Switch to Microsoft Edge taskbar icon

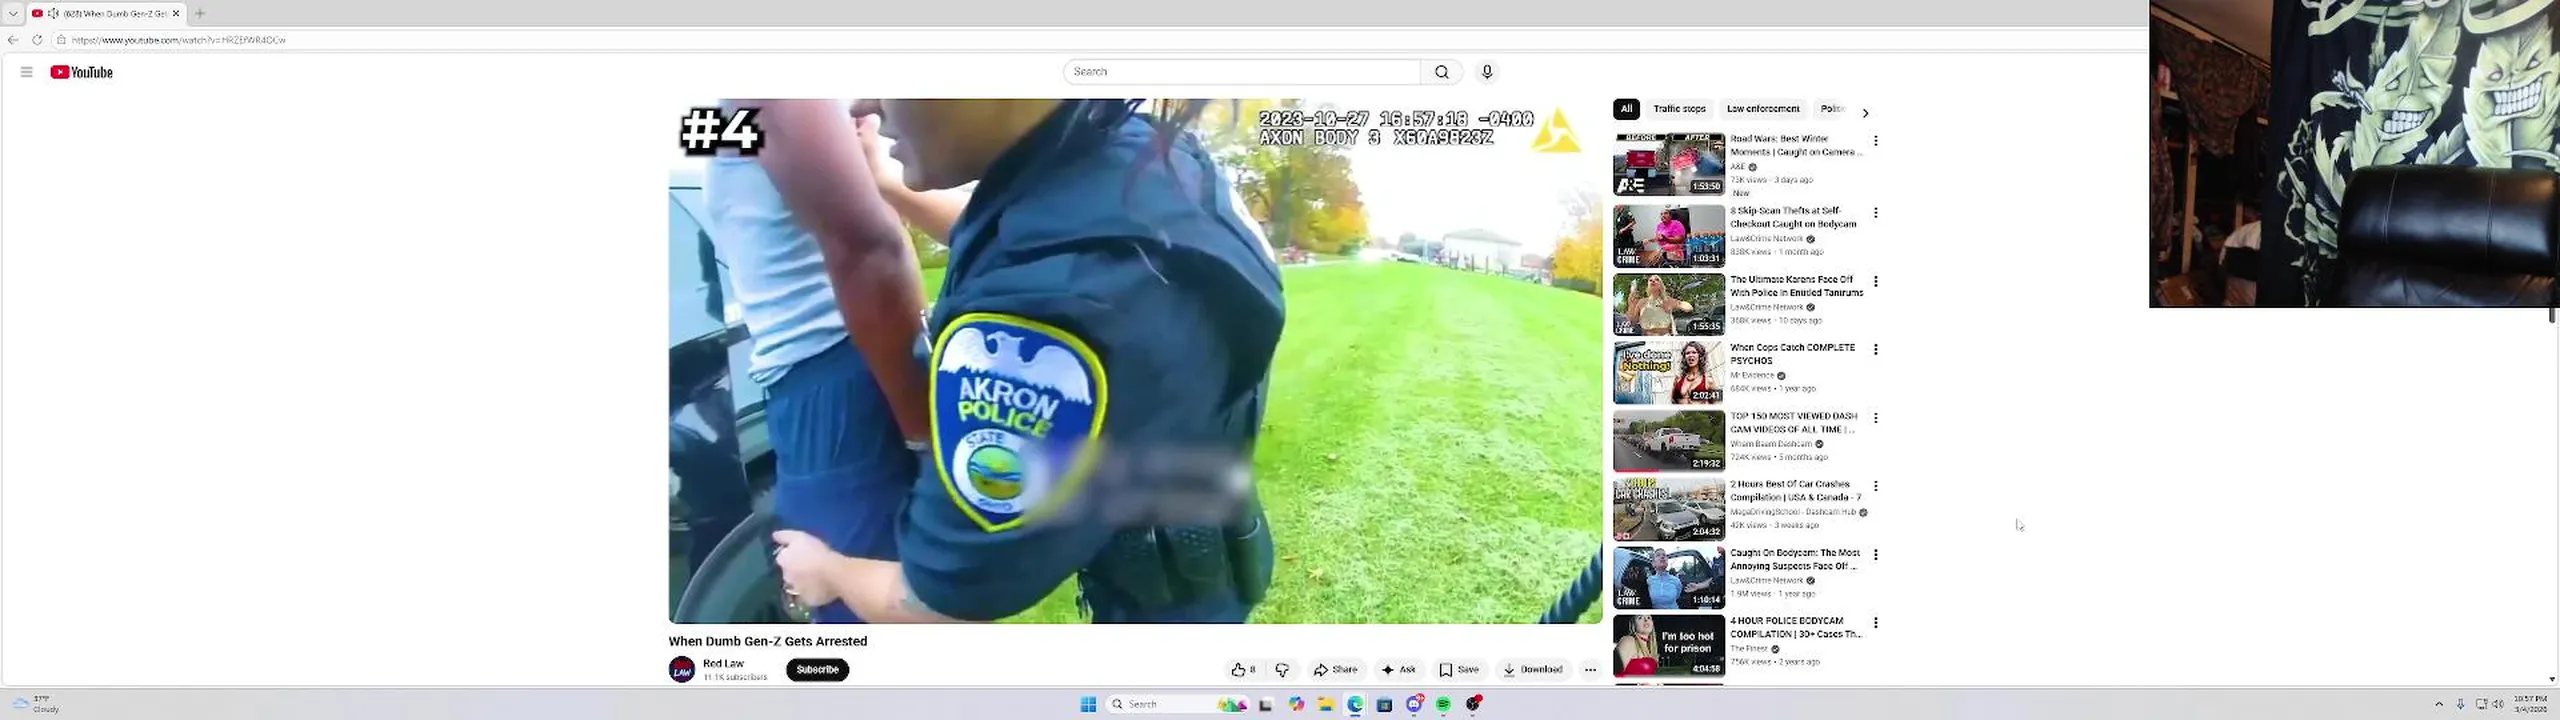[1355, 705]
